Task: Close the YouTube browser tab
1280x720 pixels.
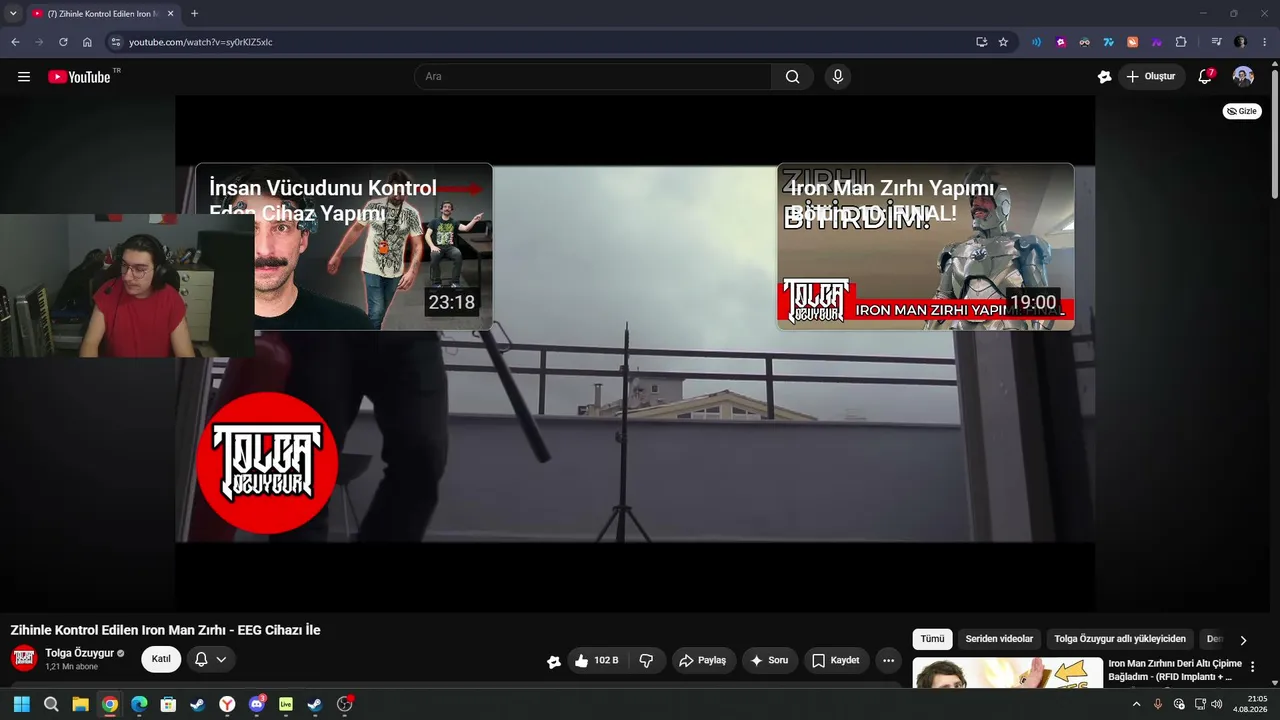Action: tap(170, 14)
